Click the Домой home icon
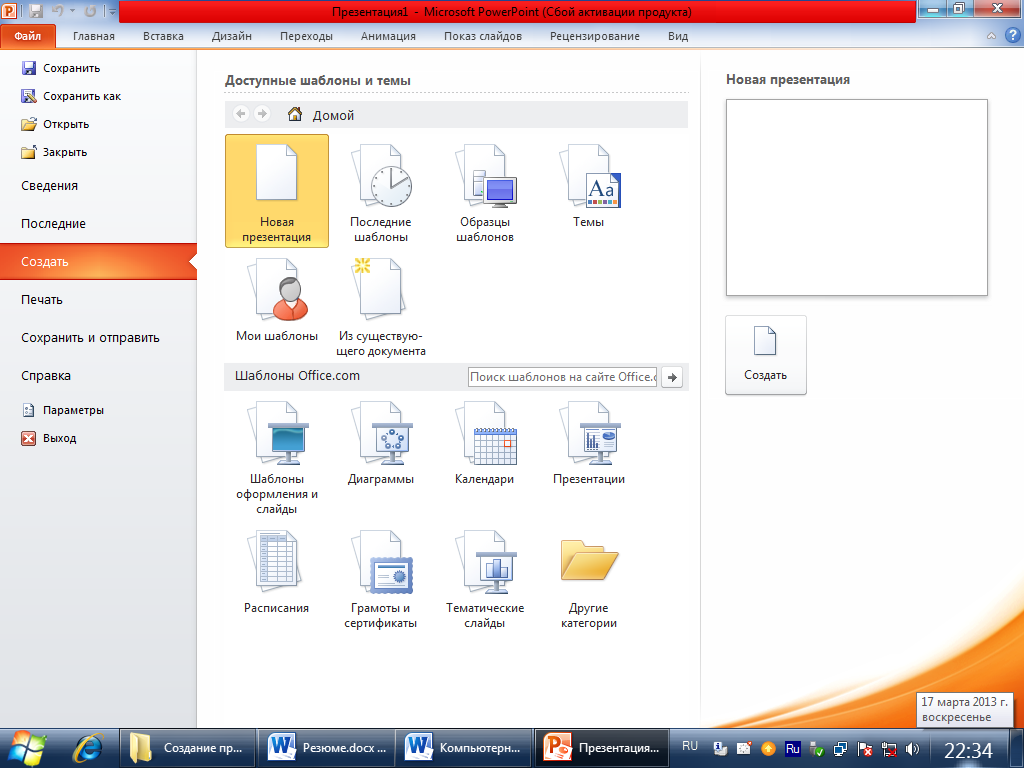This screenshot has height=768, width=1024. pos(295,114)
